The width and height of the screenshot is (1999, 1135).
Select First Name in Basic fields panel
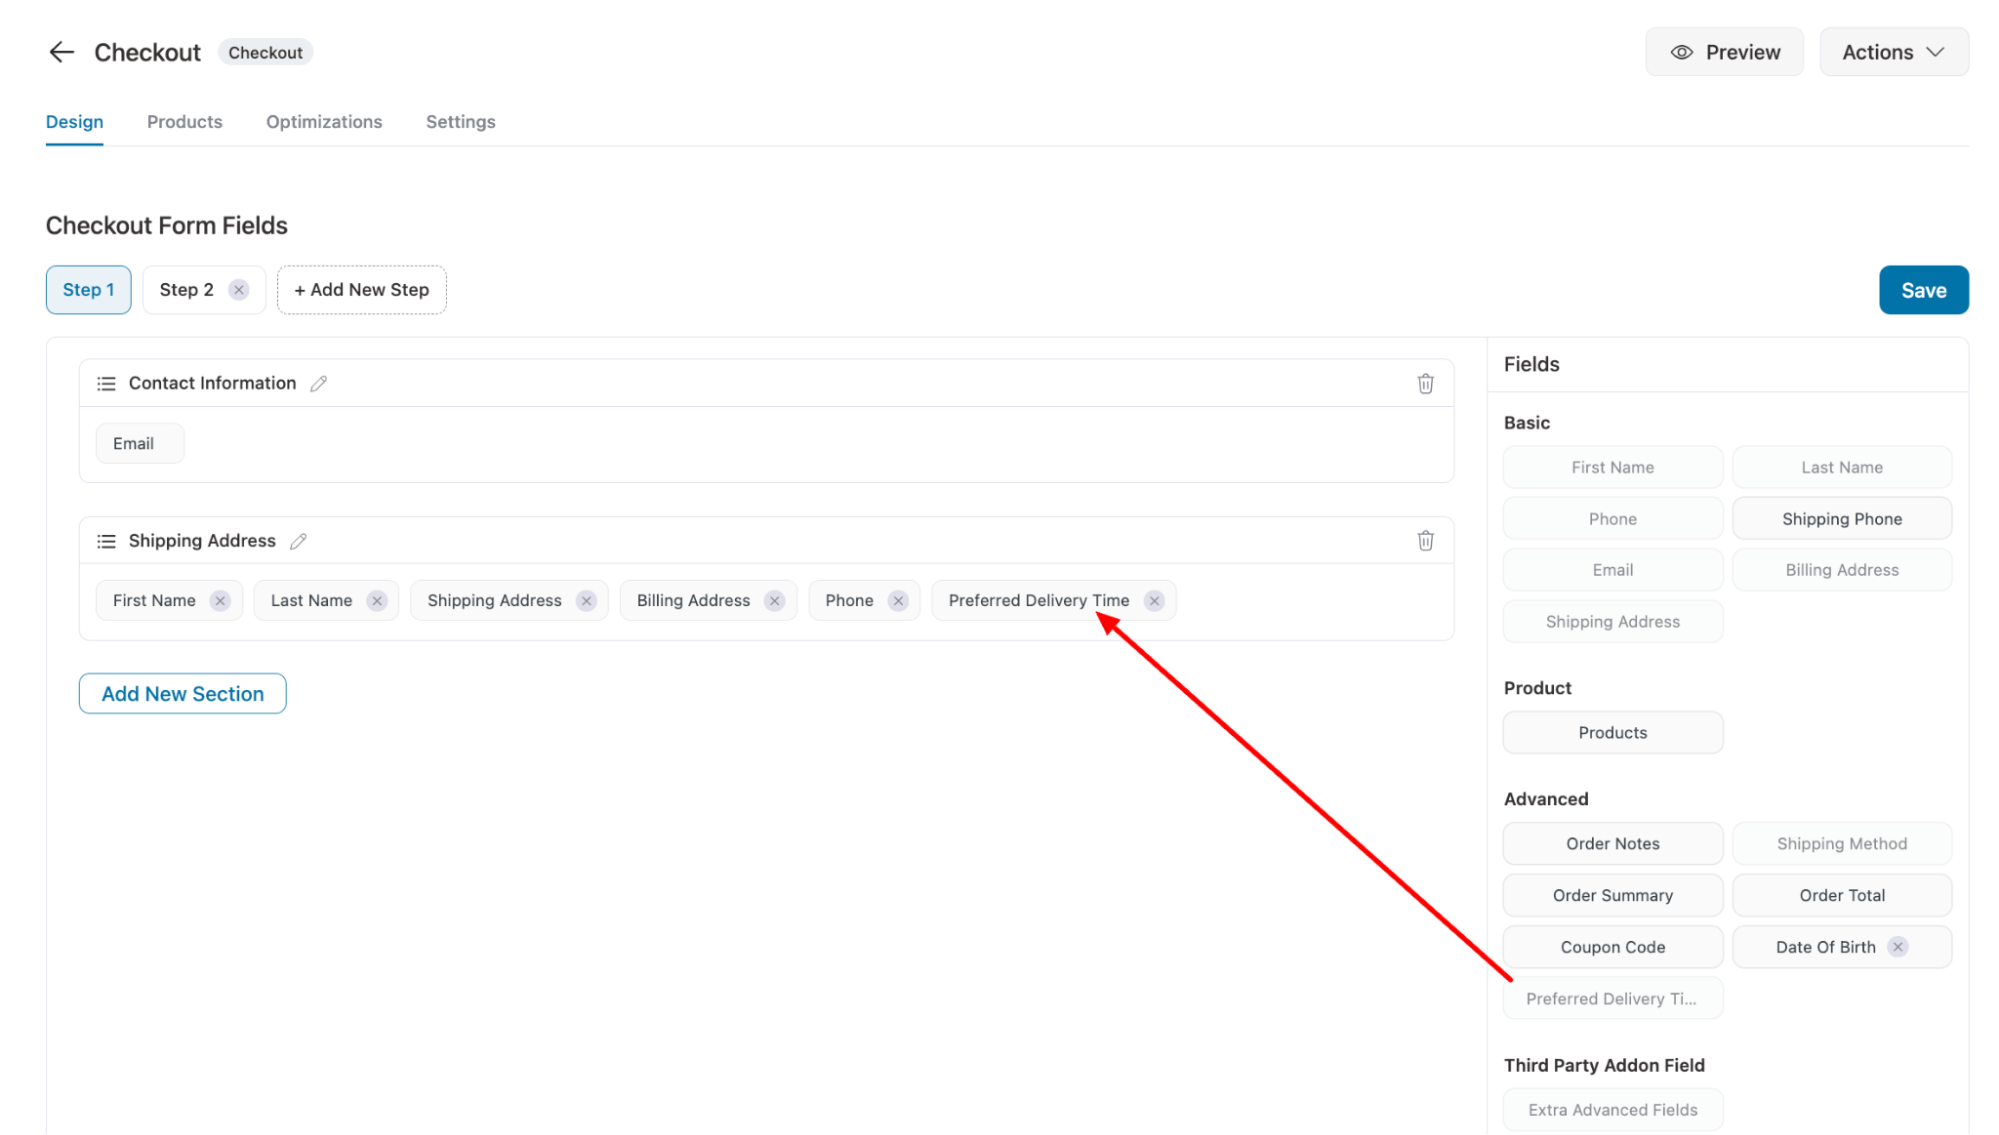click(1612, 468)
